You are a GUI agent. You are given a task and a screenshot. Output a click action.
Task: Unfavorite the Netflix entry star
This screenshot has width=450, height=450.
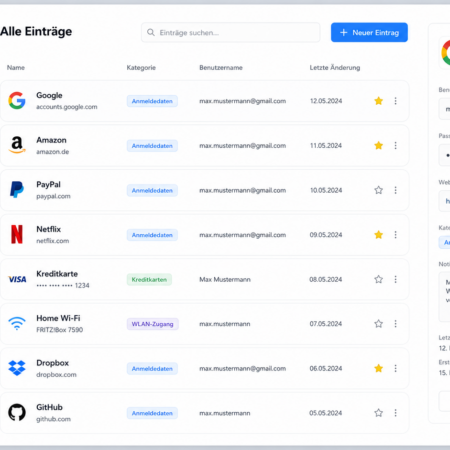pos(378,235)
